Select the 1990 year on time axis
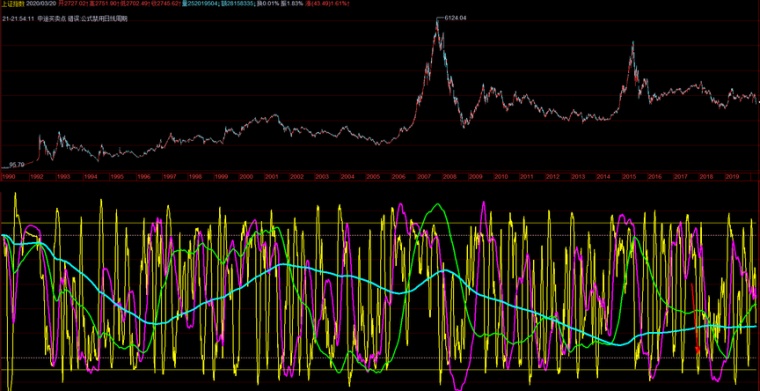Screen dimensions: 760x391 tap(8, 177)
